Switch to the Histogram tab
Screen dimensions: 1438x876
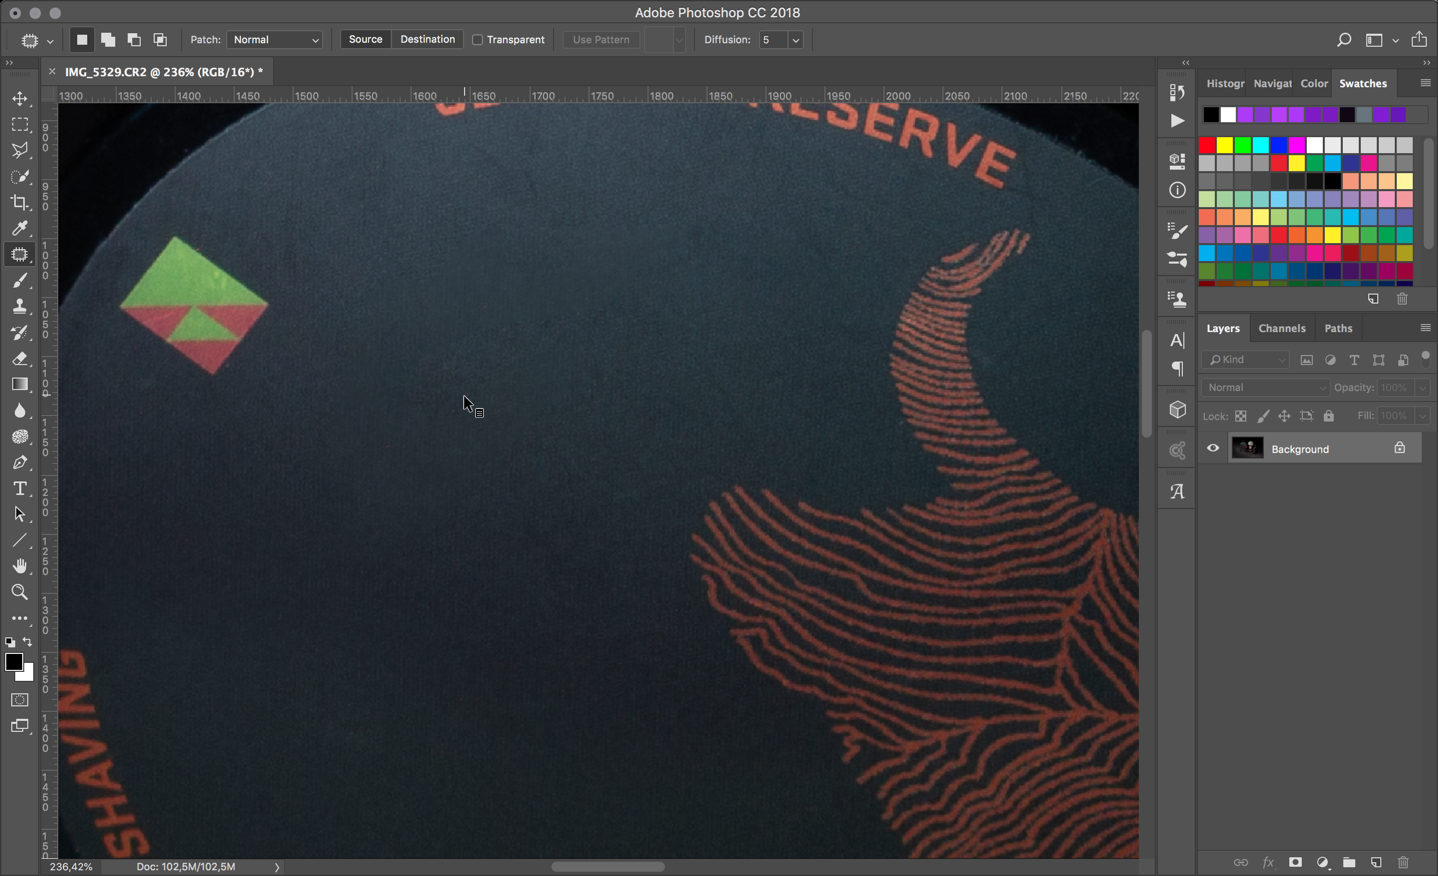pos(1225,84)
